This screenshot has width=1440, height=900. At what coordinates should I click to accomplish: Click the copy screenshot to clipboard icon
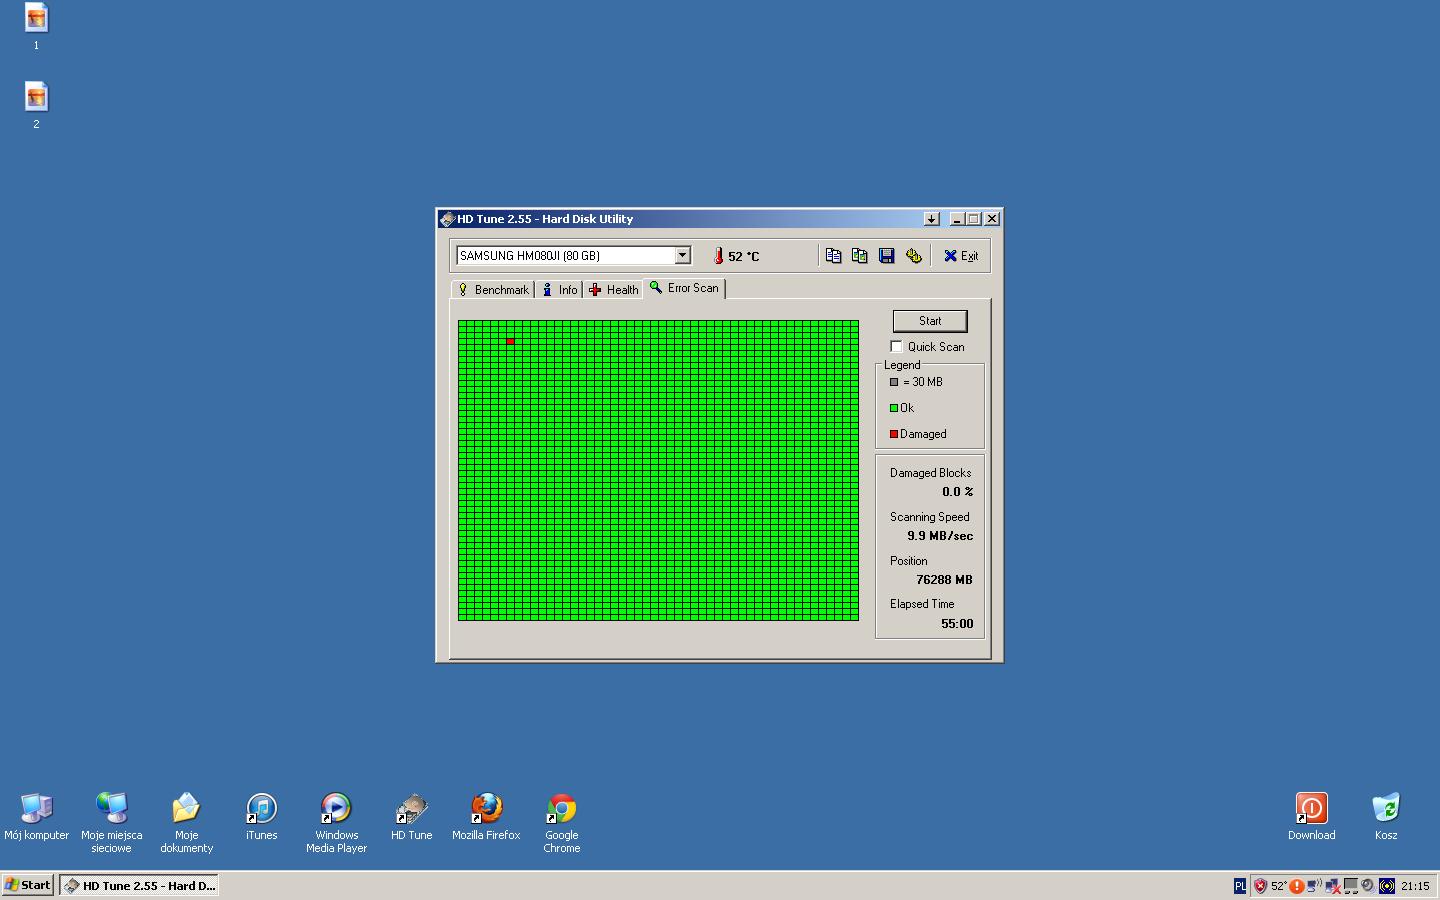860,256
